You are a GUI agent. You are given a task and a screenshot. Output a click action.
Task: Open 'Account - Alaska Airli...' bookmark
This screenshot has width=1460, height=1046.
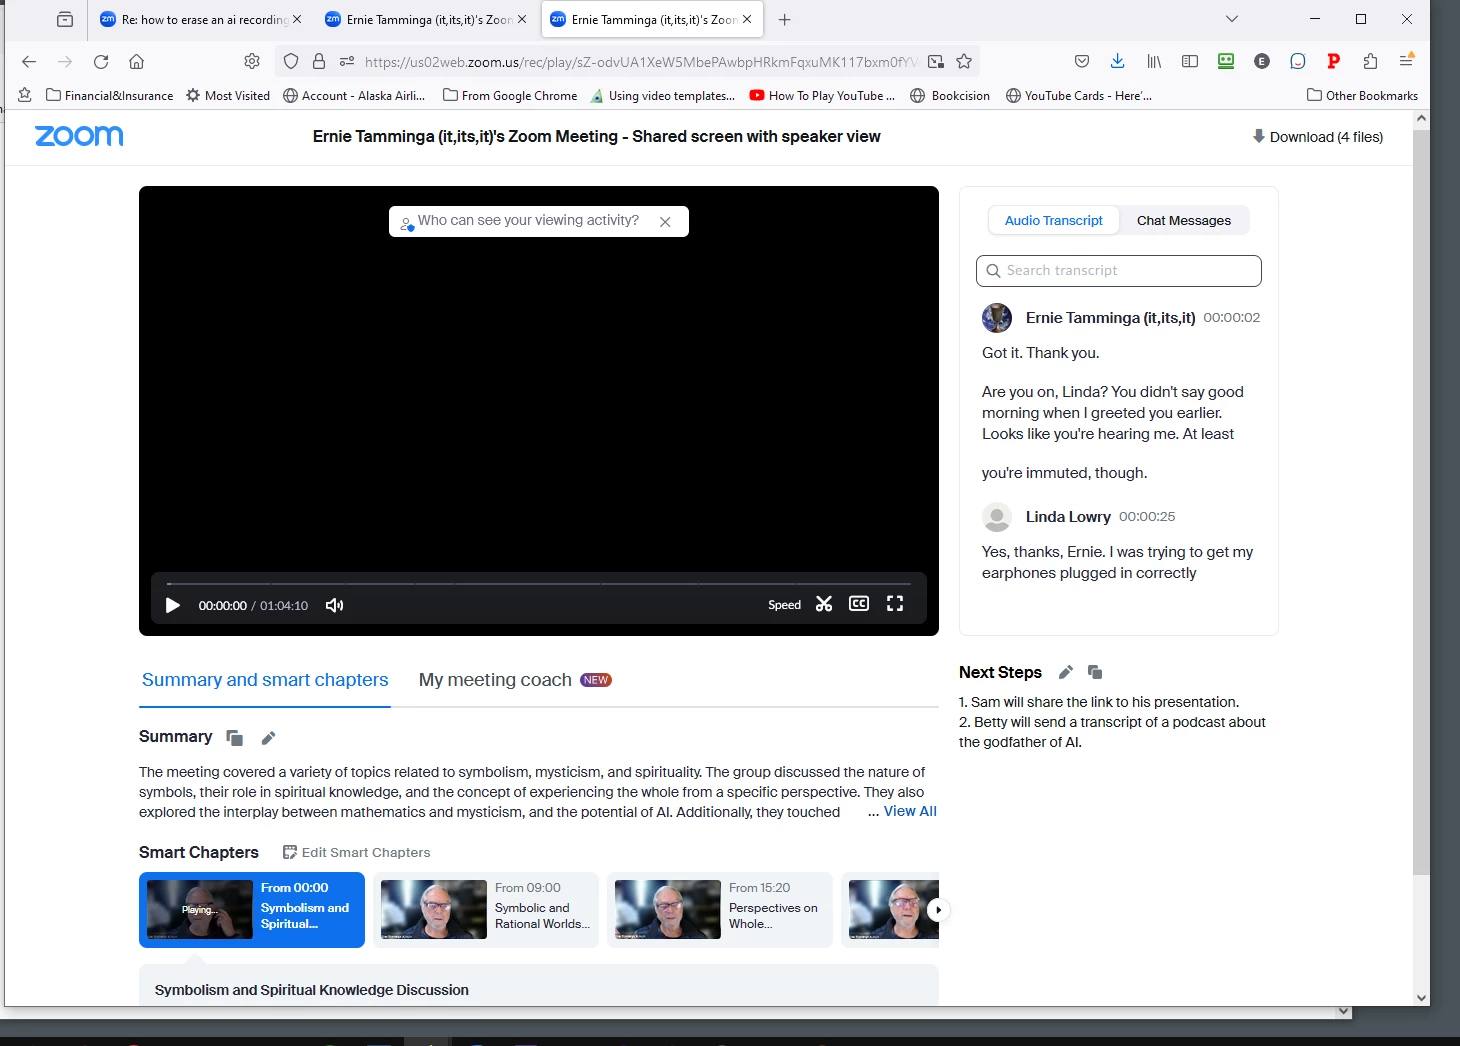pos(354,95)
